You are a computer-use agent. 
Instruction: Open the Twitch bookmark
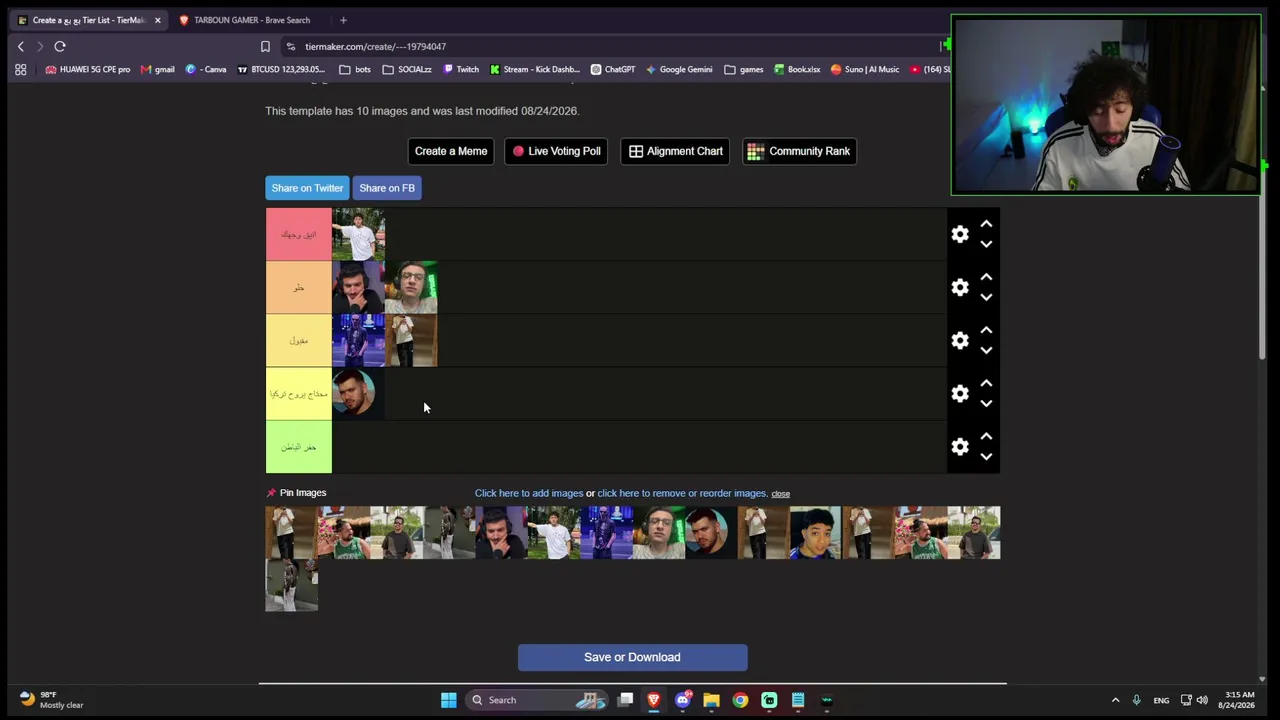click(x=461, y=69)
